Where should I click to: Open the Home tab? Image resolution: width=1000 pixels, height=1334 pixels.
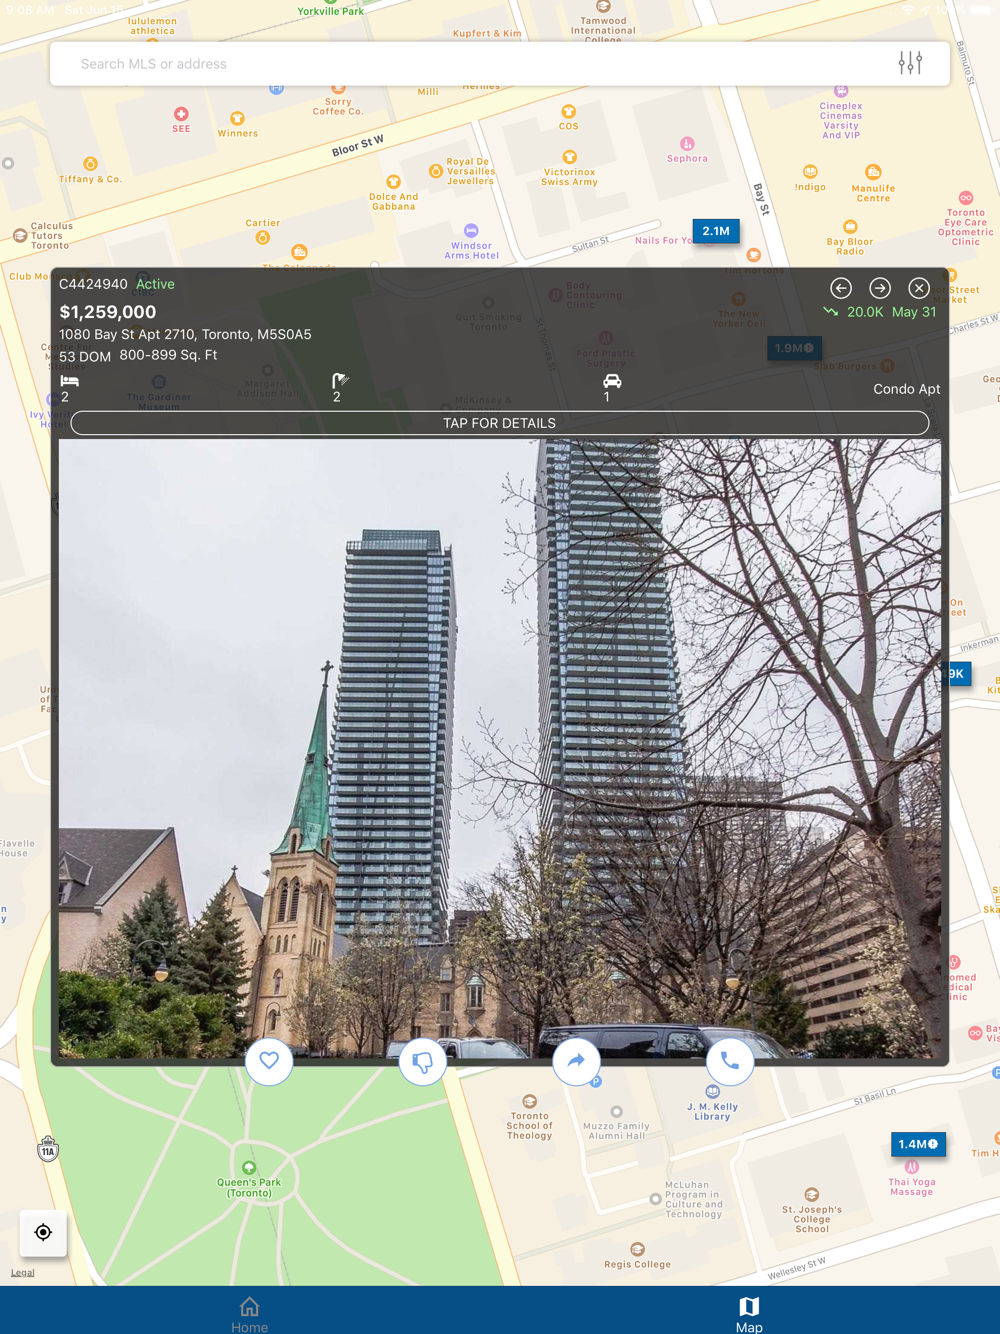pos(249,1314)
